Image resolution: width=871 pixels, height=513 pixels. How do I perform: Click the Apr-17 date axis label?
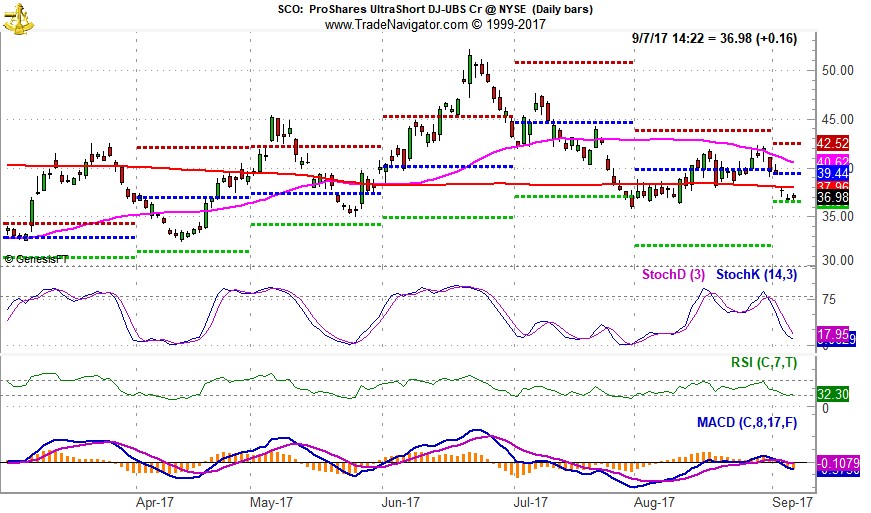click(x=152, y=504)
